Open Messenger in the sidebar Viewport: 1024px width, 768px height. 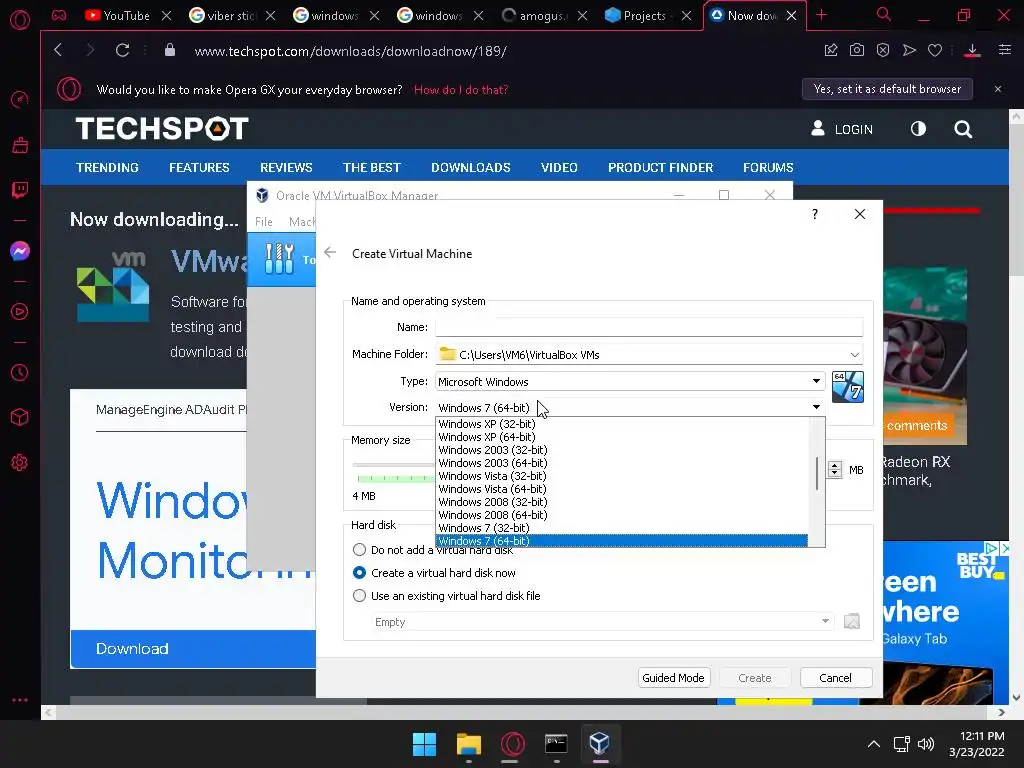(x=20, y=251)
